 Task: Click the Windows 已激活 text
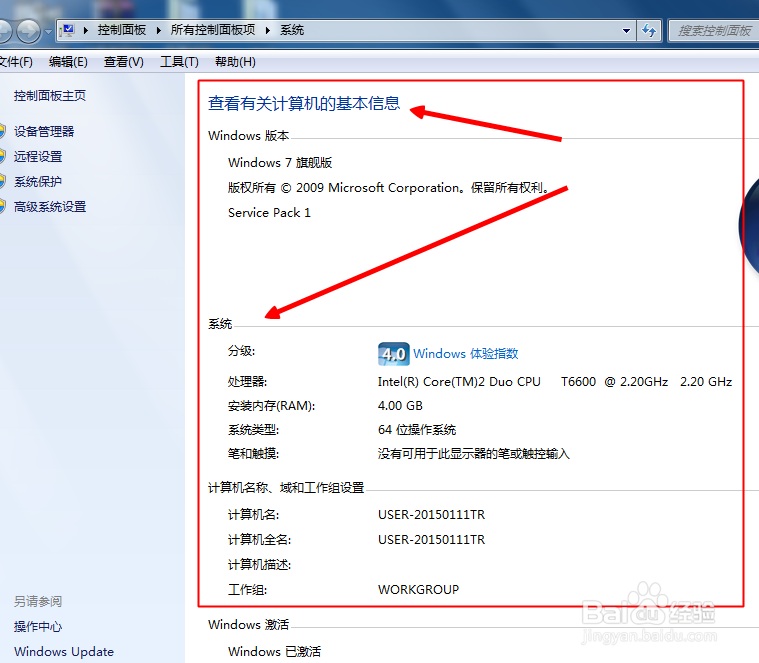[274, 652]
